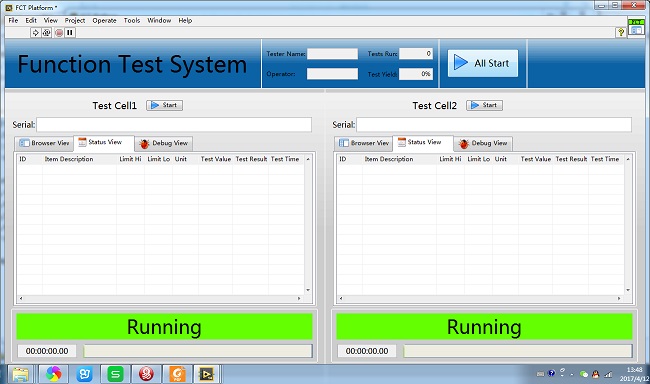Screen dimensions: 650x384
Task: Click the Tester Name input field
Action: tap(332, 54)
